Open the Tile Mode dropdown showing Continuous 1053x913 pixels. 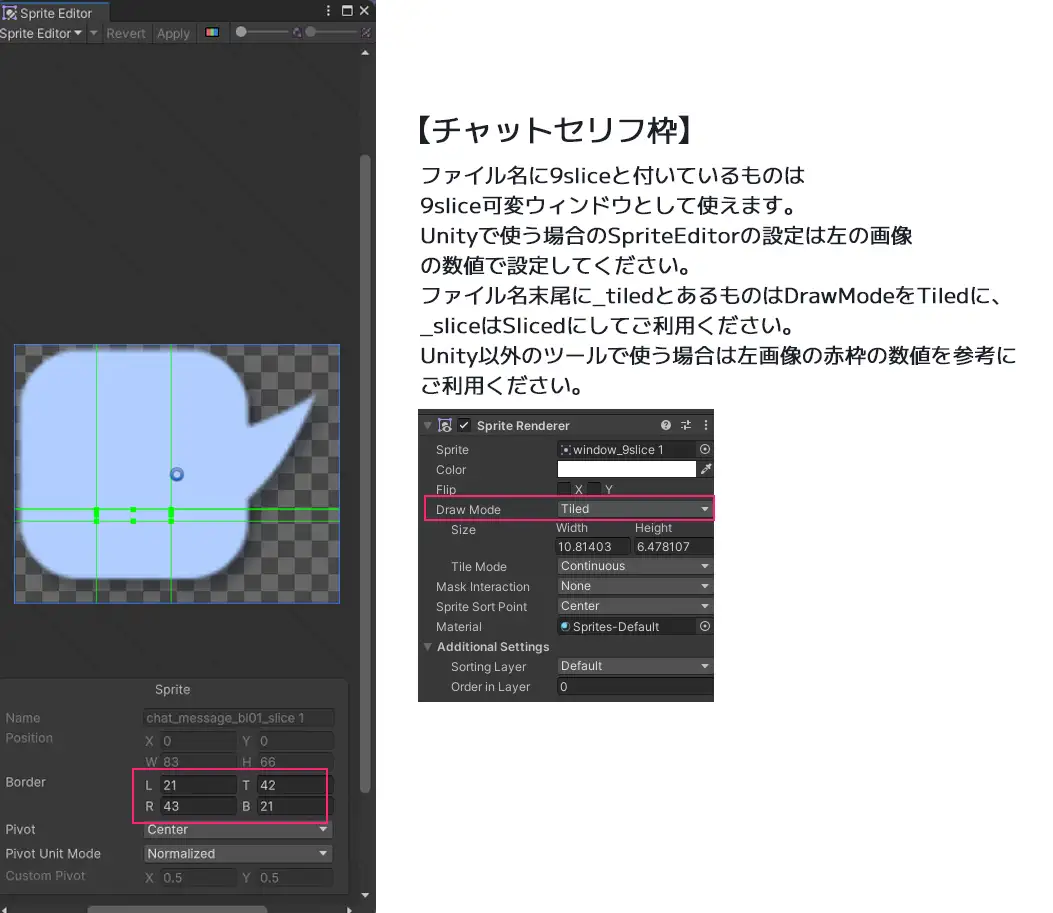(634, 566)
